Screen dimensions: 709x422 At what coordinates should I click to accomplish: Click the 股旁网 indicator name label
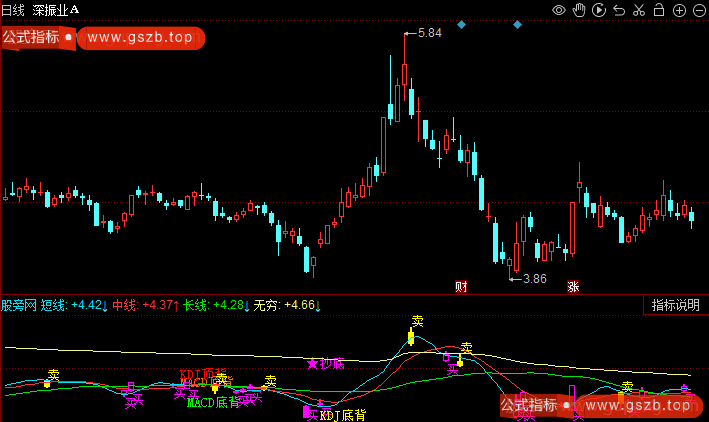(x=19, y=306)
